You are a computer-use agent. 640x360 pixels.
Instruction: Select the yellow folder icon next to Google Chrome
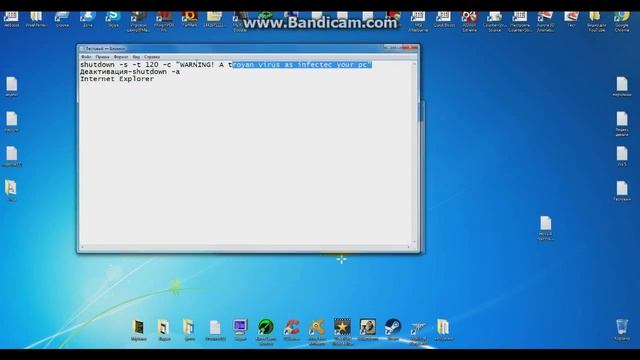coord(596,21)
